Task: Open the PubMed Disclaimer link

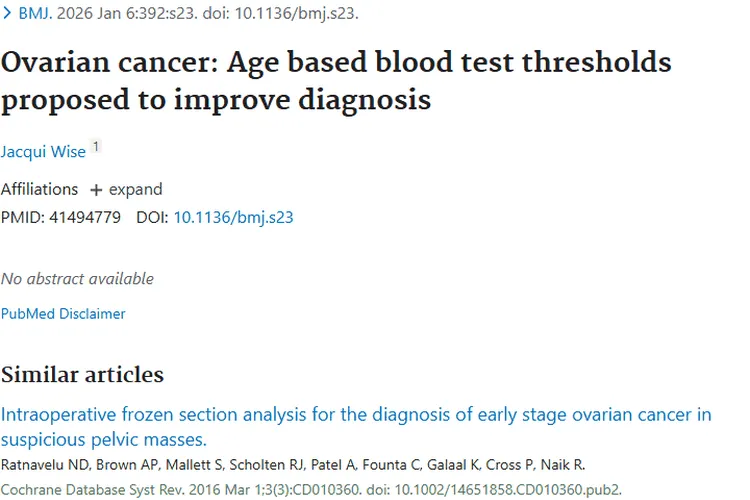Action: [x=63, y=314]
